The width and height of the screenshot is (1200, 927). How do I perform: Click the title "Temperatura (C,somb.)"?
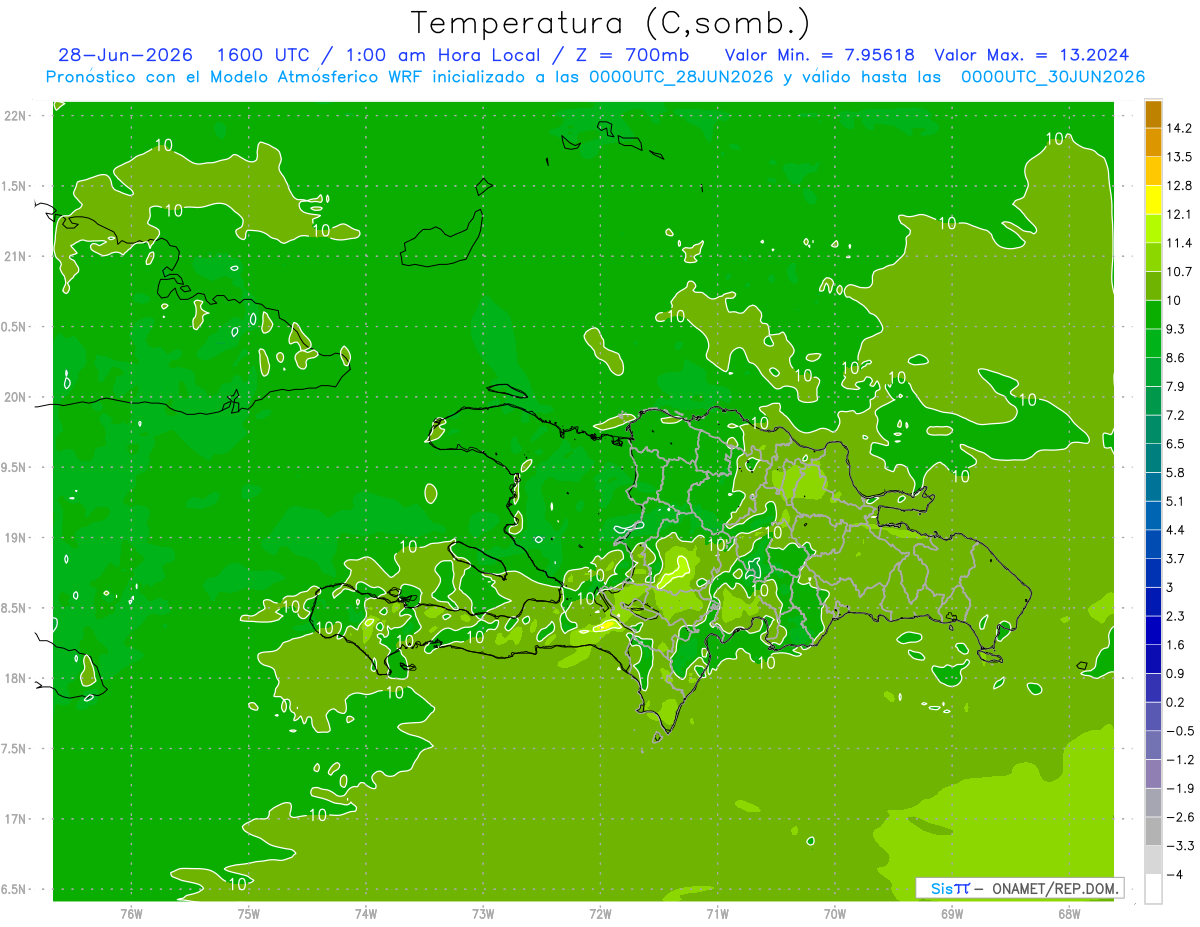pyautogui.click(x=611, y=23)
